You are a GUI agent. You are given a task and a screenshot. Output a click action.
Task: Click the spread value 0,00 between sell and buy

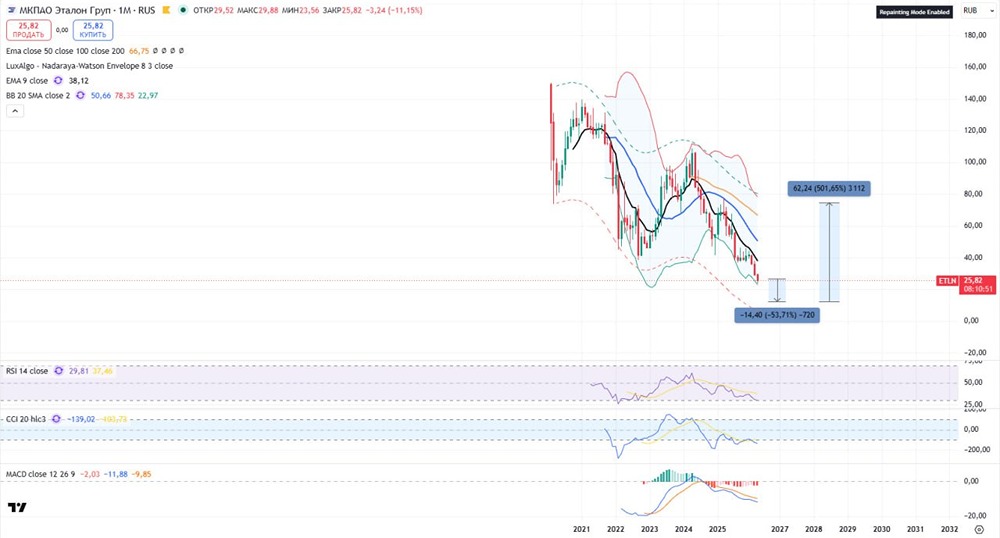point(62,30)
